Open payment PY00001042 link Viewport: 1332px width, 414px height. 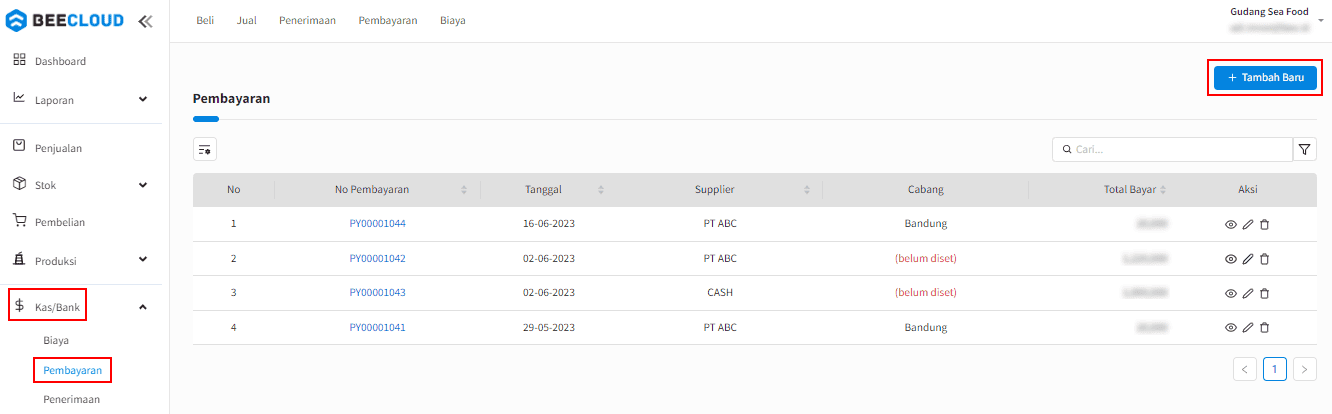(377, 258)
